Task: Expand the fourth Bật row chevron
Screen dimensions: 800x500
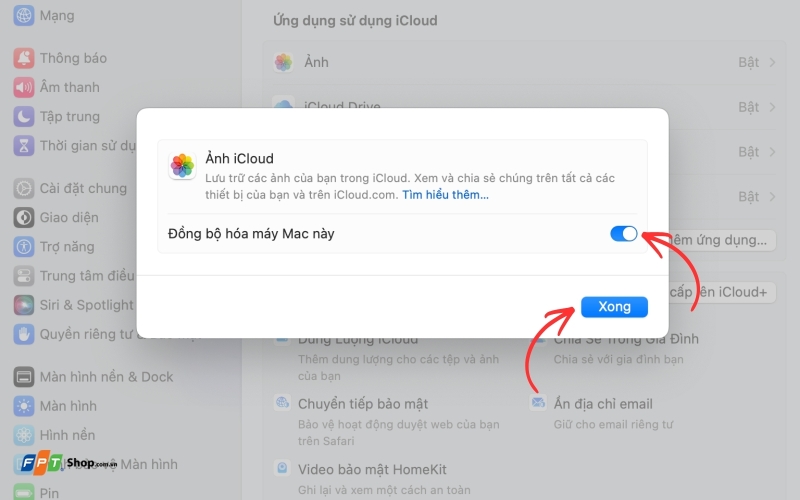Action: point(772,196)
